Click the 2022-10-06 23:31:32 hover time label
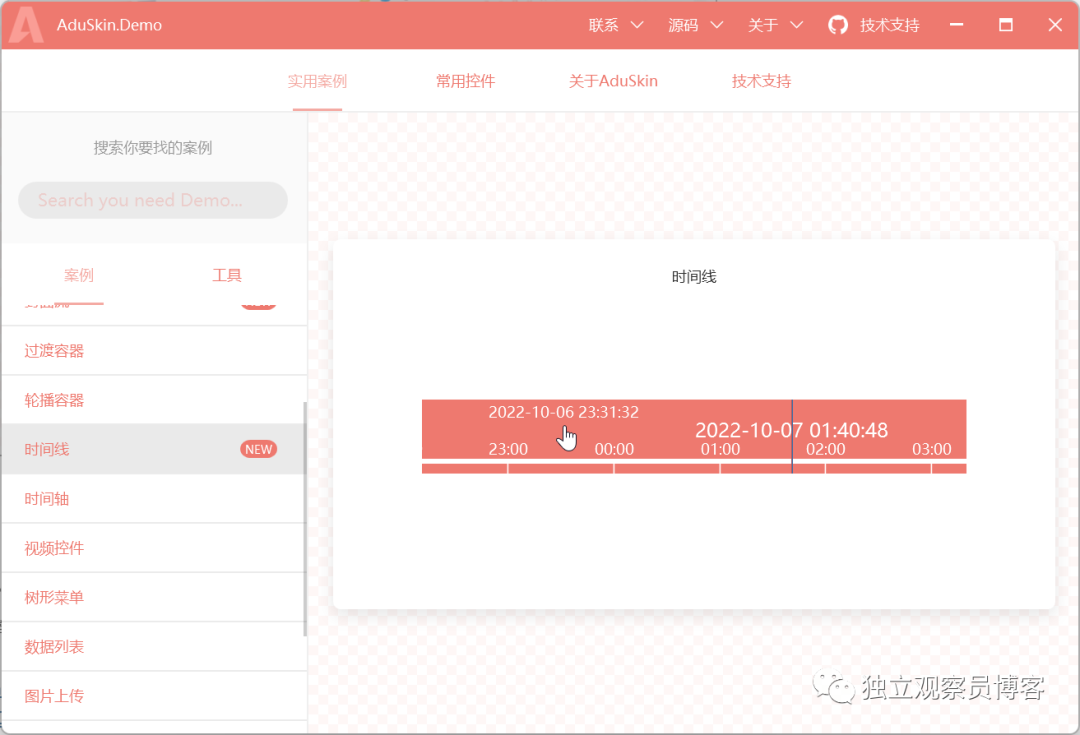The image size is (1080, 735). pyautogui.click(x=563, y=412)
